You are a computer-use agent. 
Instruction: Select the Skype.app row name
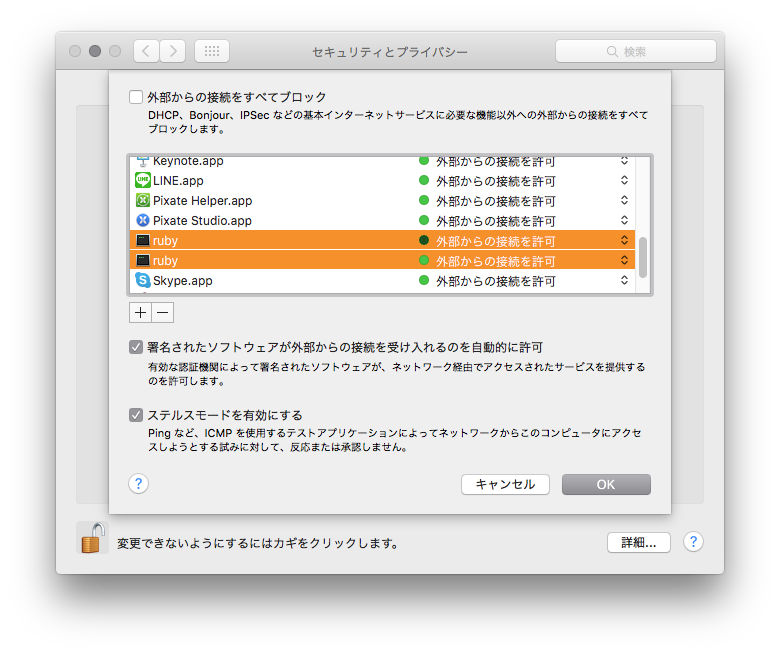point(183,280)
